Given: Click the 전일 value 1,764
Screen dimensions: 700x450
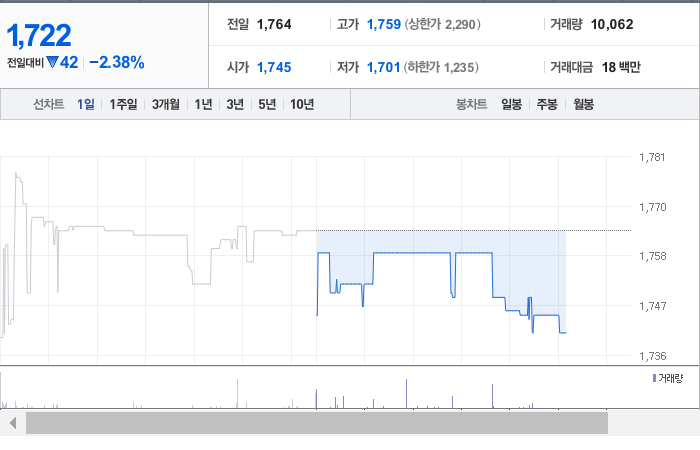Looking at the screenshot, I should (x=274, y=24).
